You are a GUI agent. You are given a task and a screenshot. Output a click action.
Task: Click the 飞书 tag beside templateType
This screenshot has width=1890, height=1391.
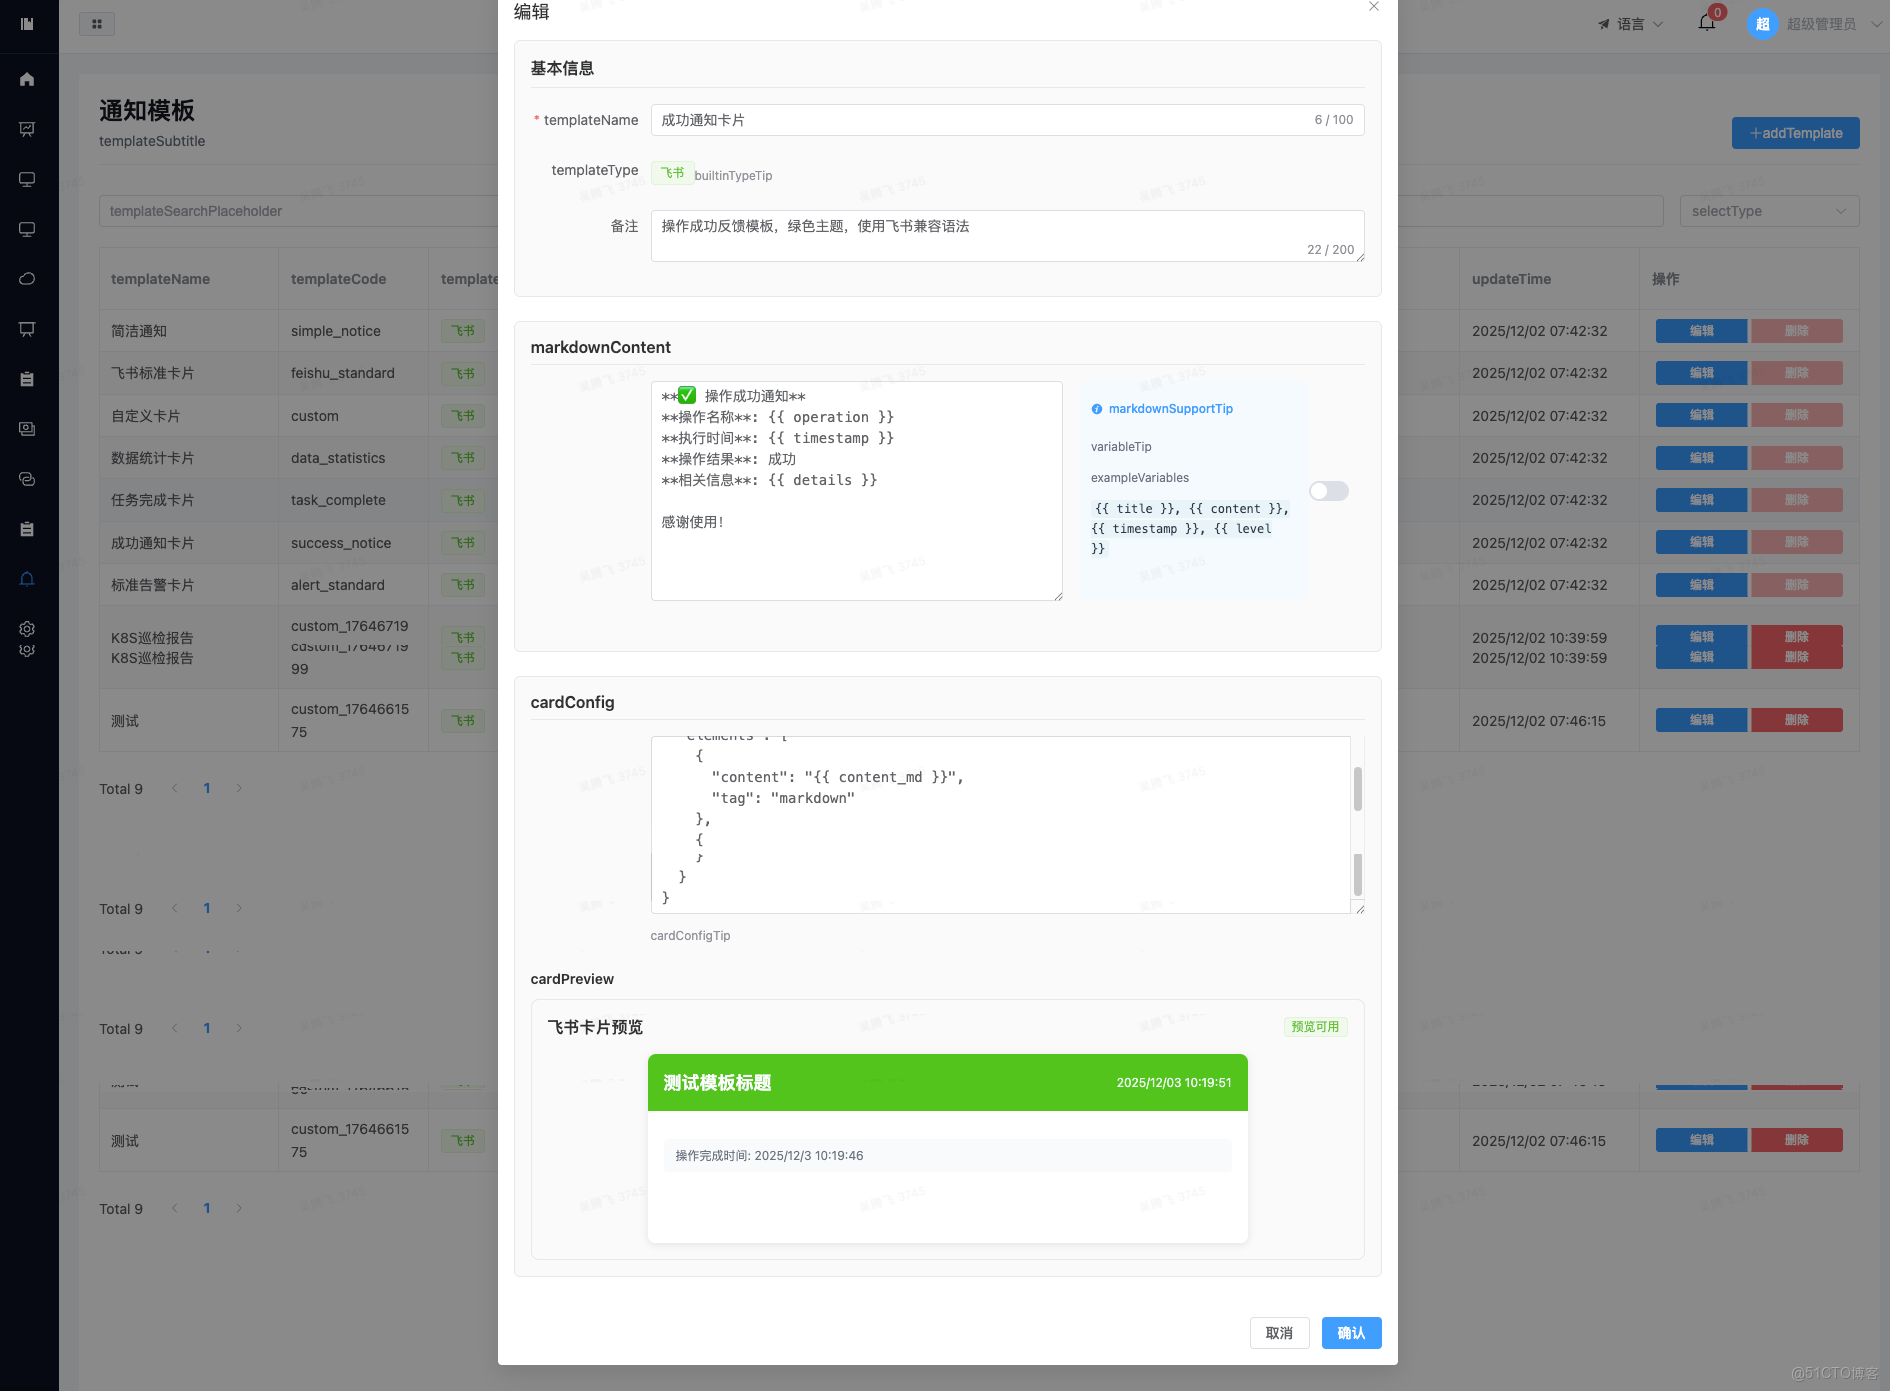coord(672,173)
